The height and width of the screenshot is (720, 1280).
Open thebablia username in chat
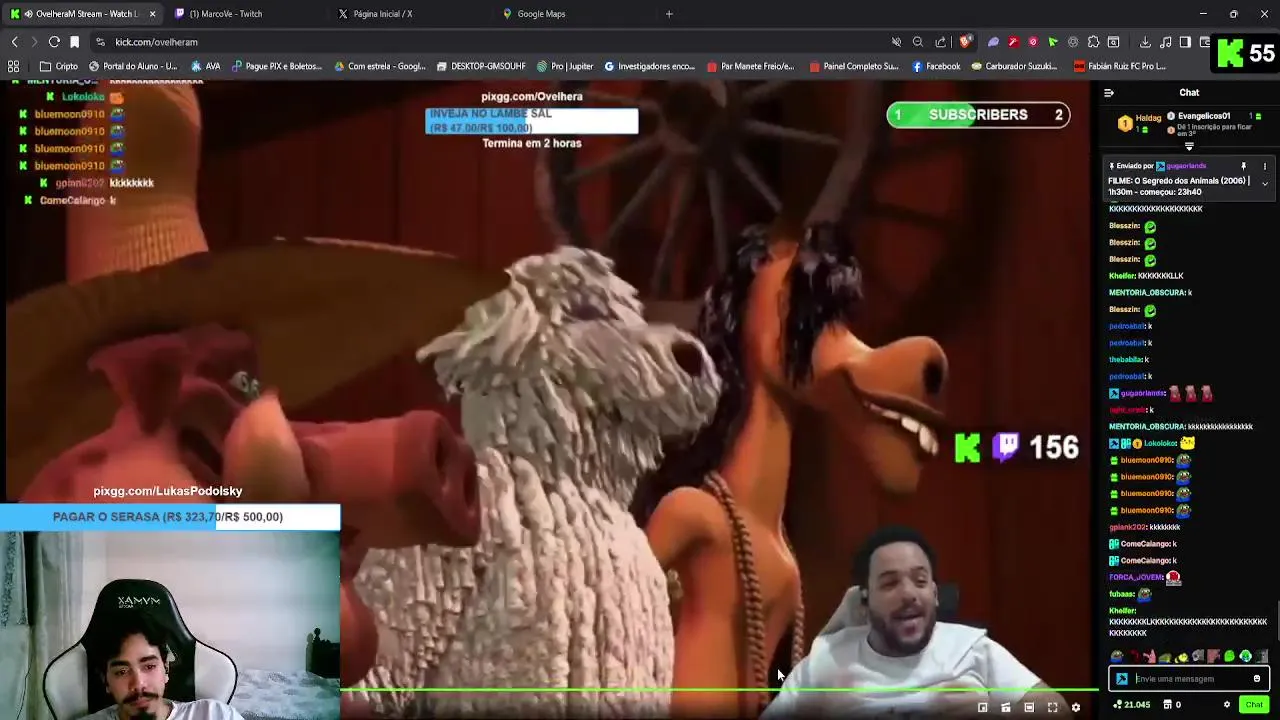coord(1126,359)
